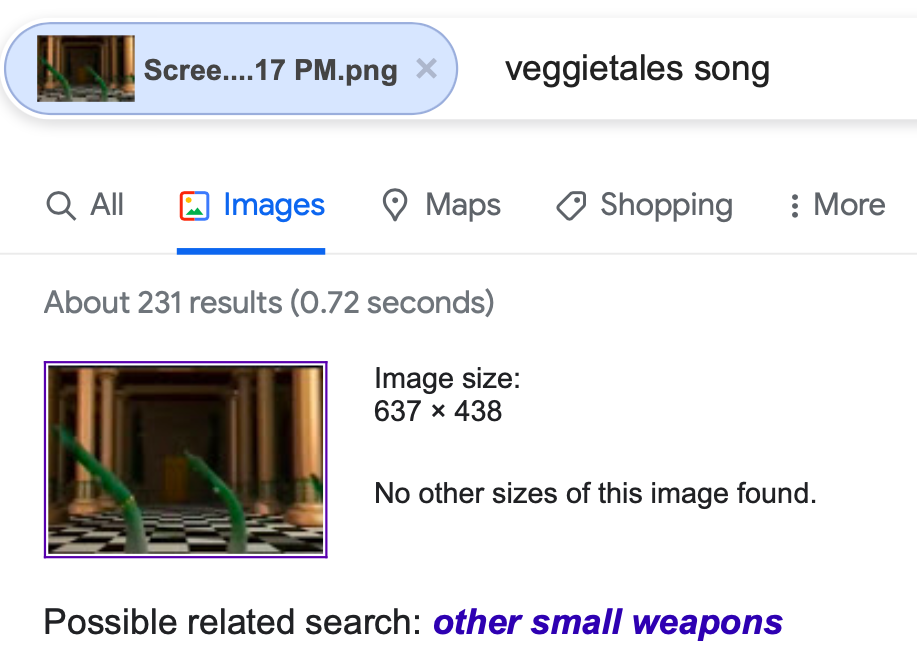The height and width of the screenshot is (672, 917).
Task: Click the Possible related search label
Action: coord(233,622)
